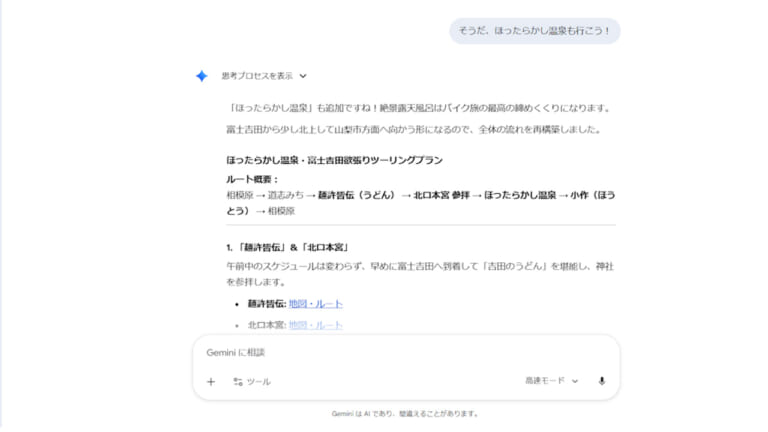Click the microphone voice input icon
This screenshot has height=432, width=768.
[602, 381]
